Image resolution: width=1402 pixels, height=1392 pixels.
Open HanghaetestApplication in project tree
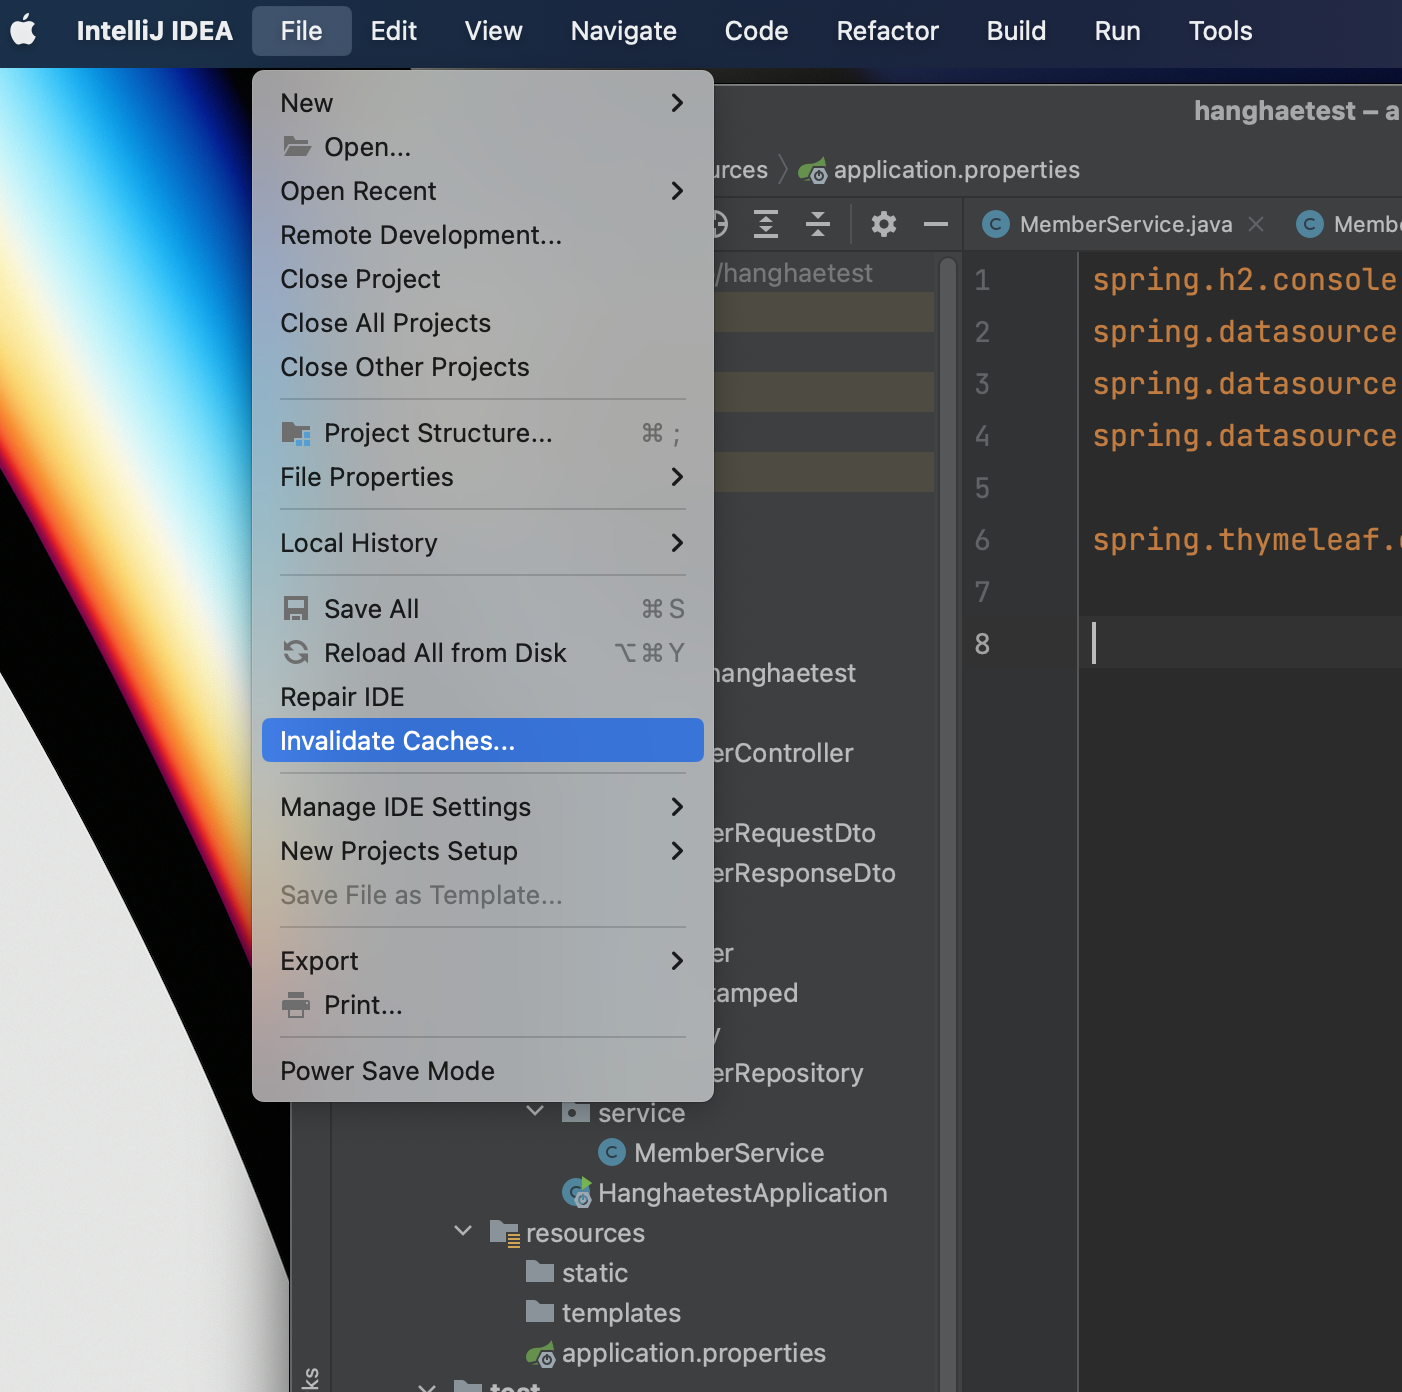[742, 1193]
